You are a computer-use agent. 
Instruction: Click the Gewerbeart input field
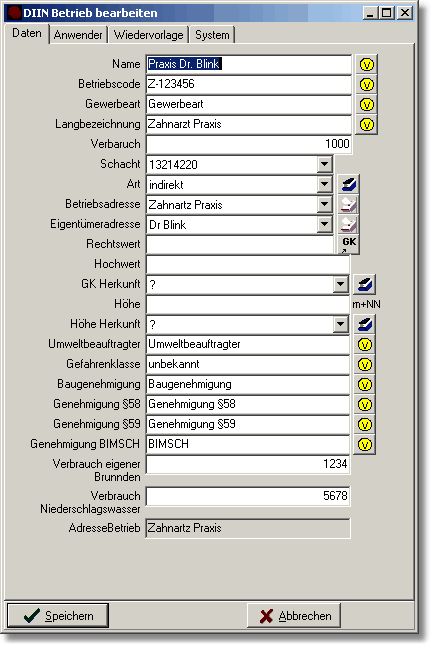point(249,104)
